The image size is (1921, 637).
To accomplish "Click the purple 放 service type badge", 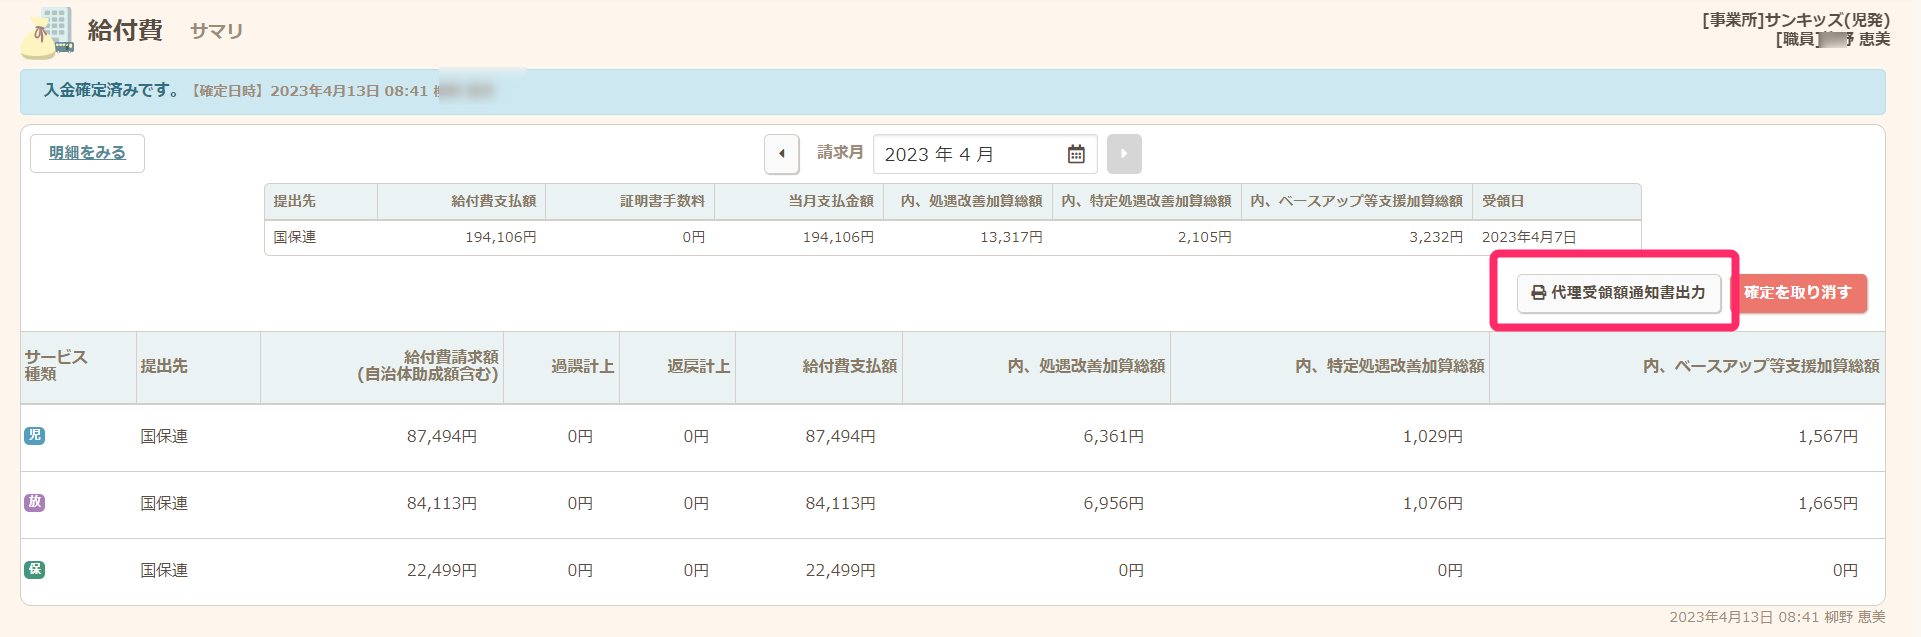I will [35, 503].
